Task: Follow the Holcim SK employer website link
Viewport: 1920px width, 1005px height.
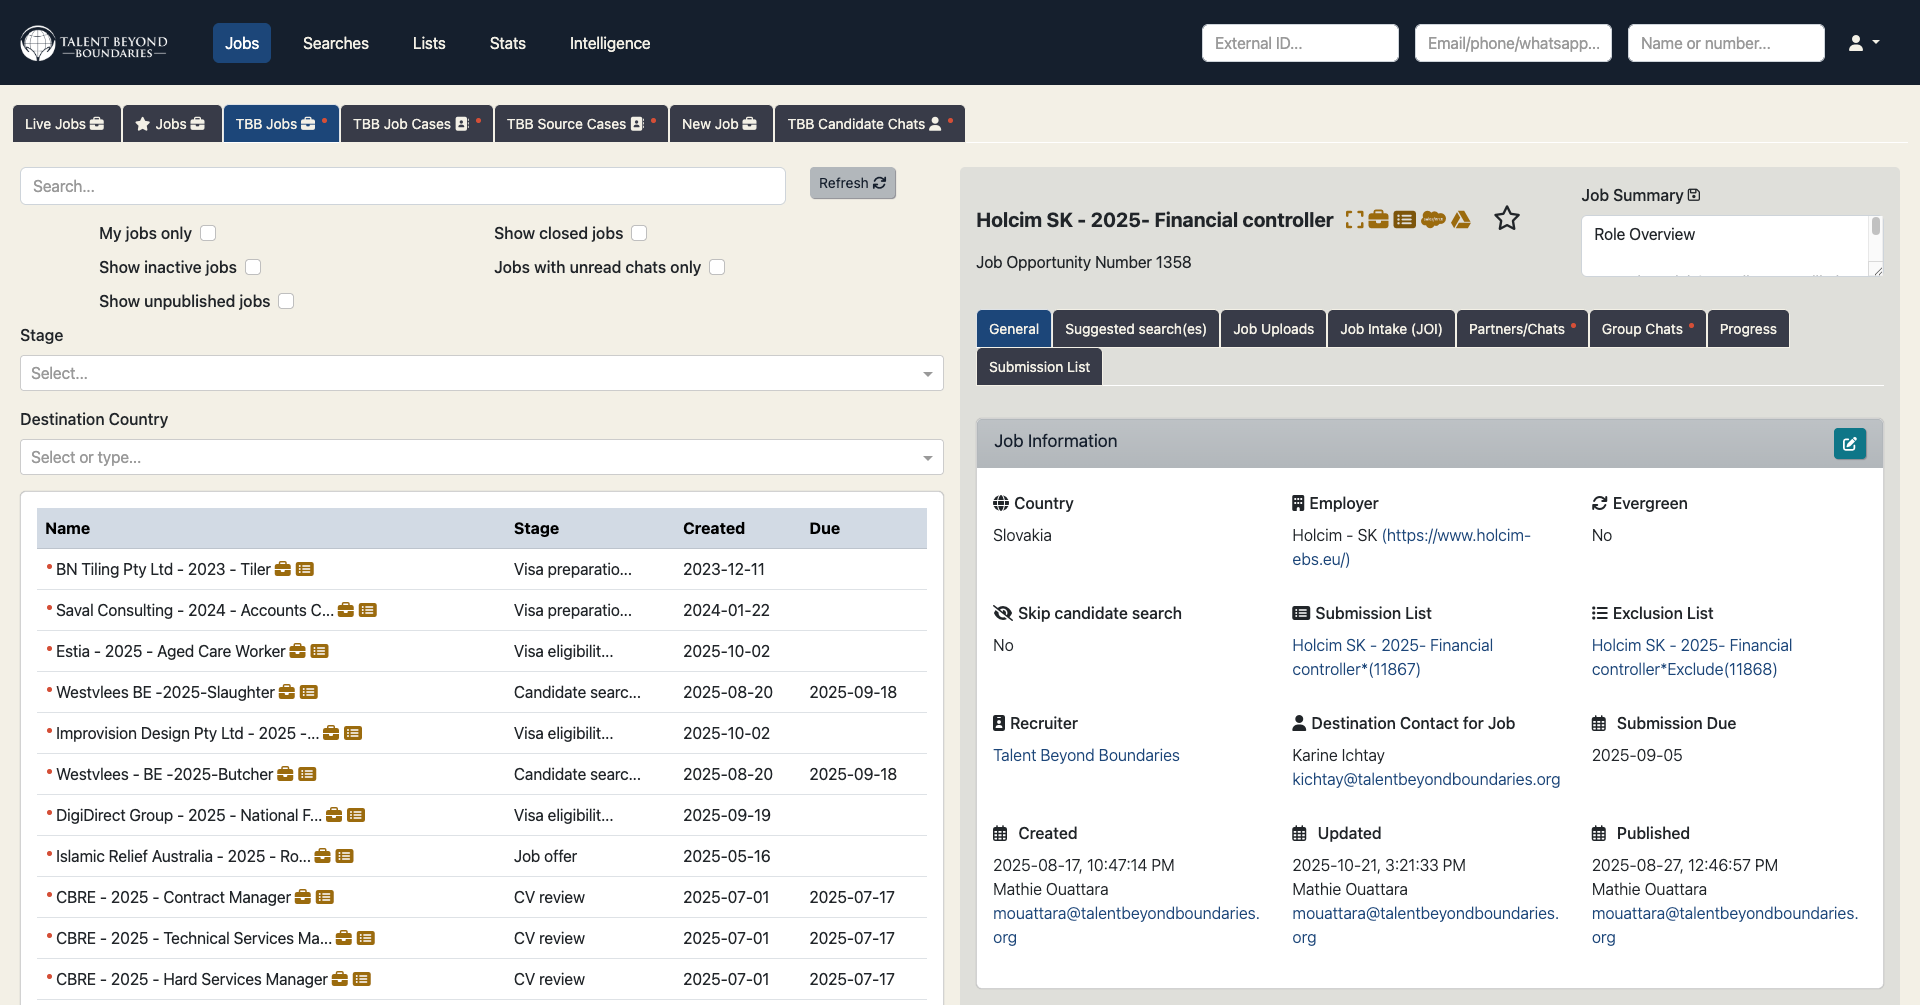Action: click(x=1456, y=535)
